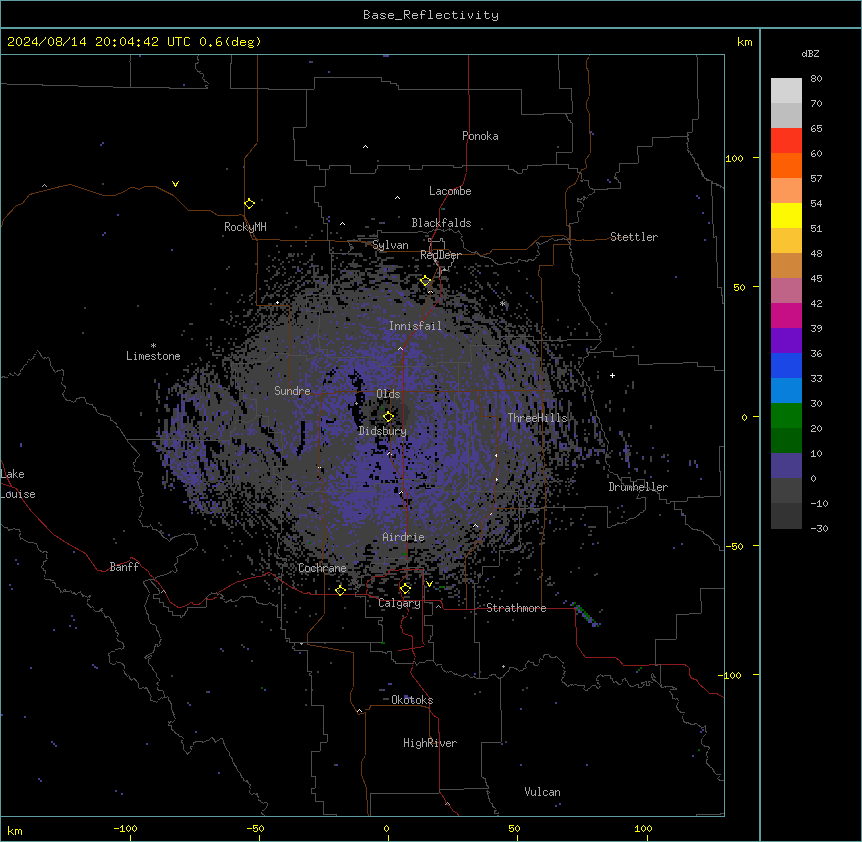Select the 39 dBZ purple color swatch
The width and height of the screenshot is (862, 842).
click(786, 340)
